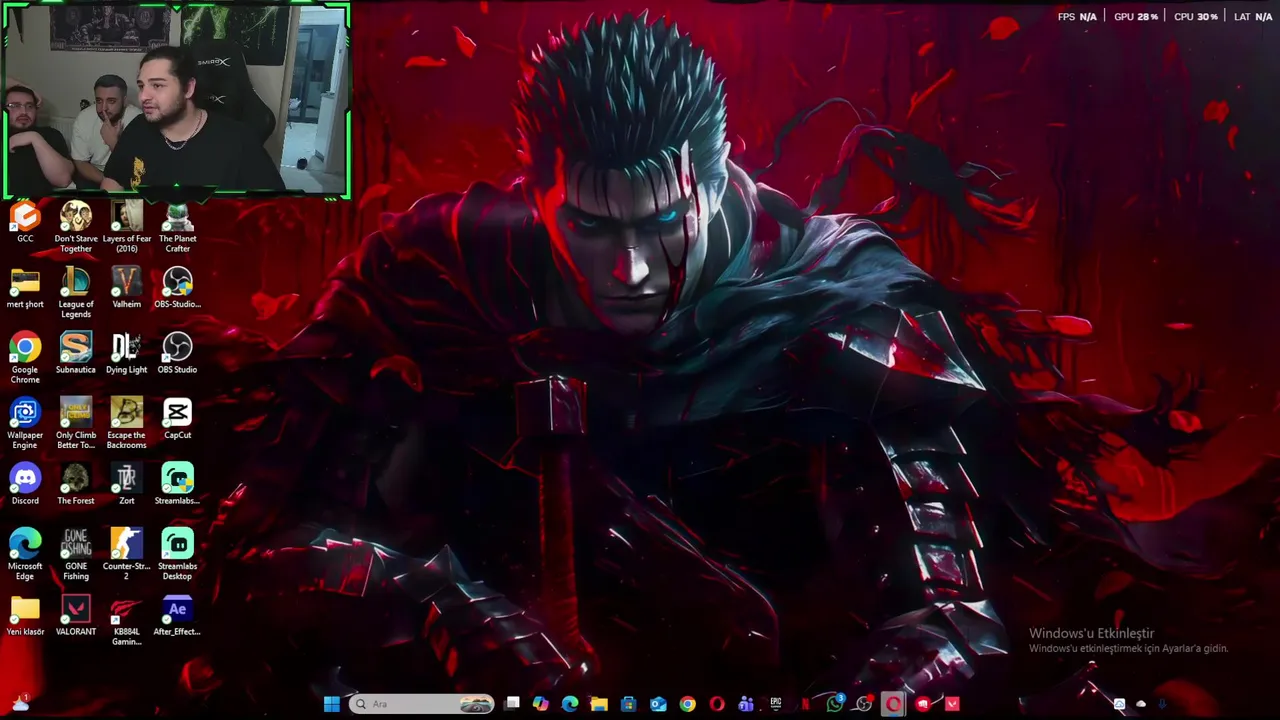Open WhatsApp from the taskbar
This screenshot has width=1280, height=720.
click(x=835, y=704)
